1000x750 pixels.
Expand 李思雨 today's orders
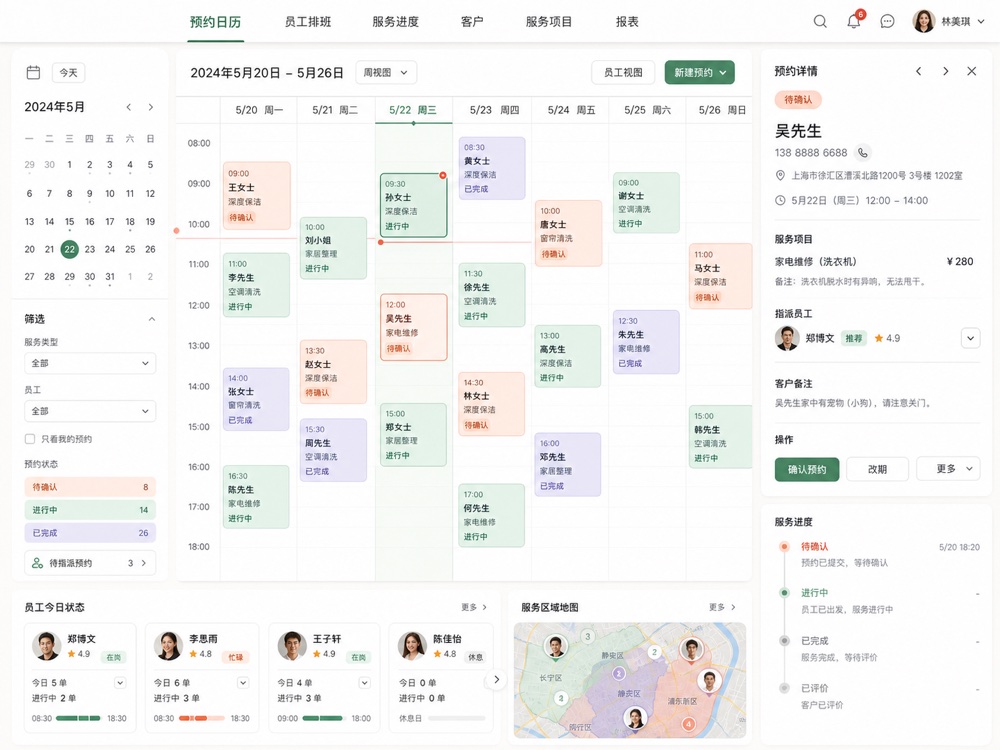point(243,683)
